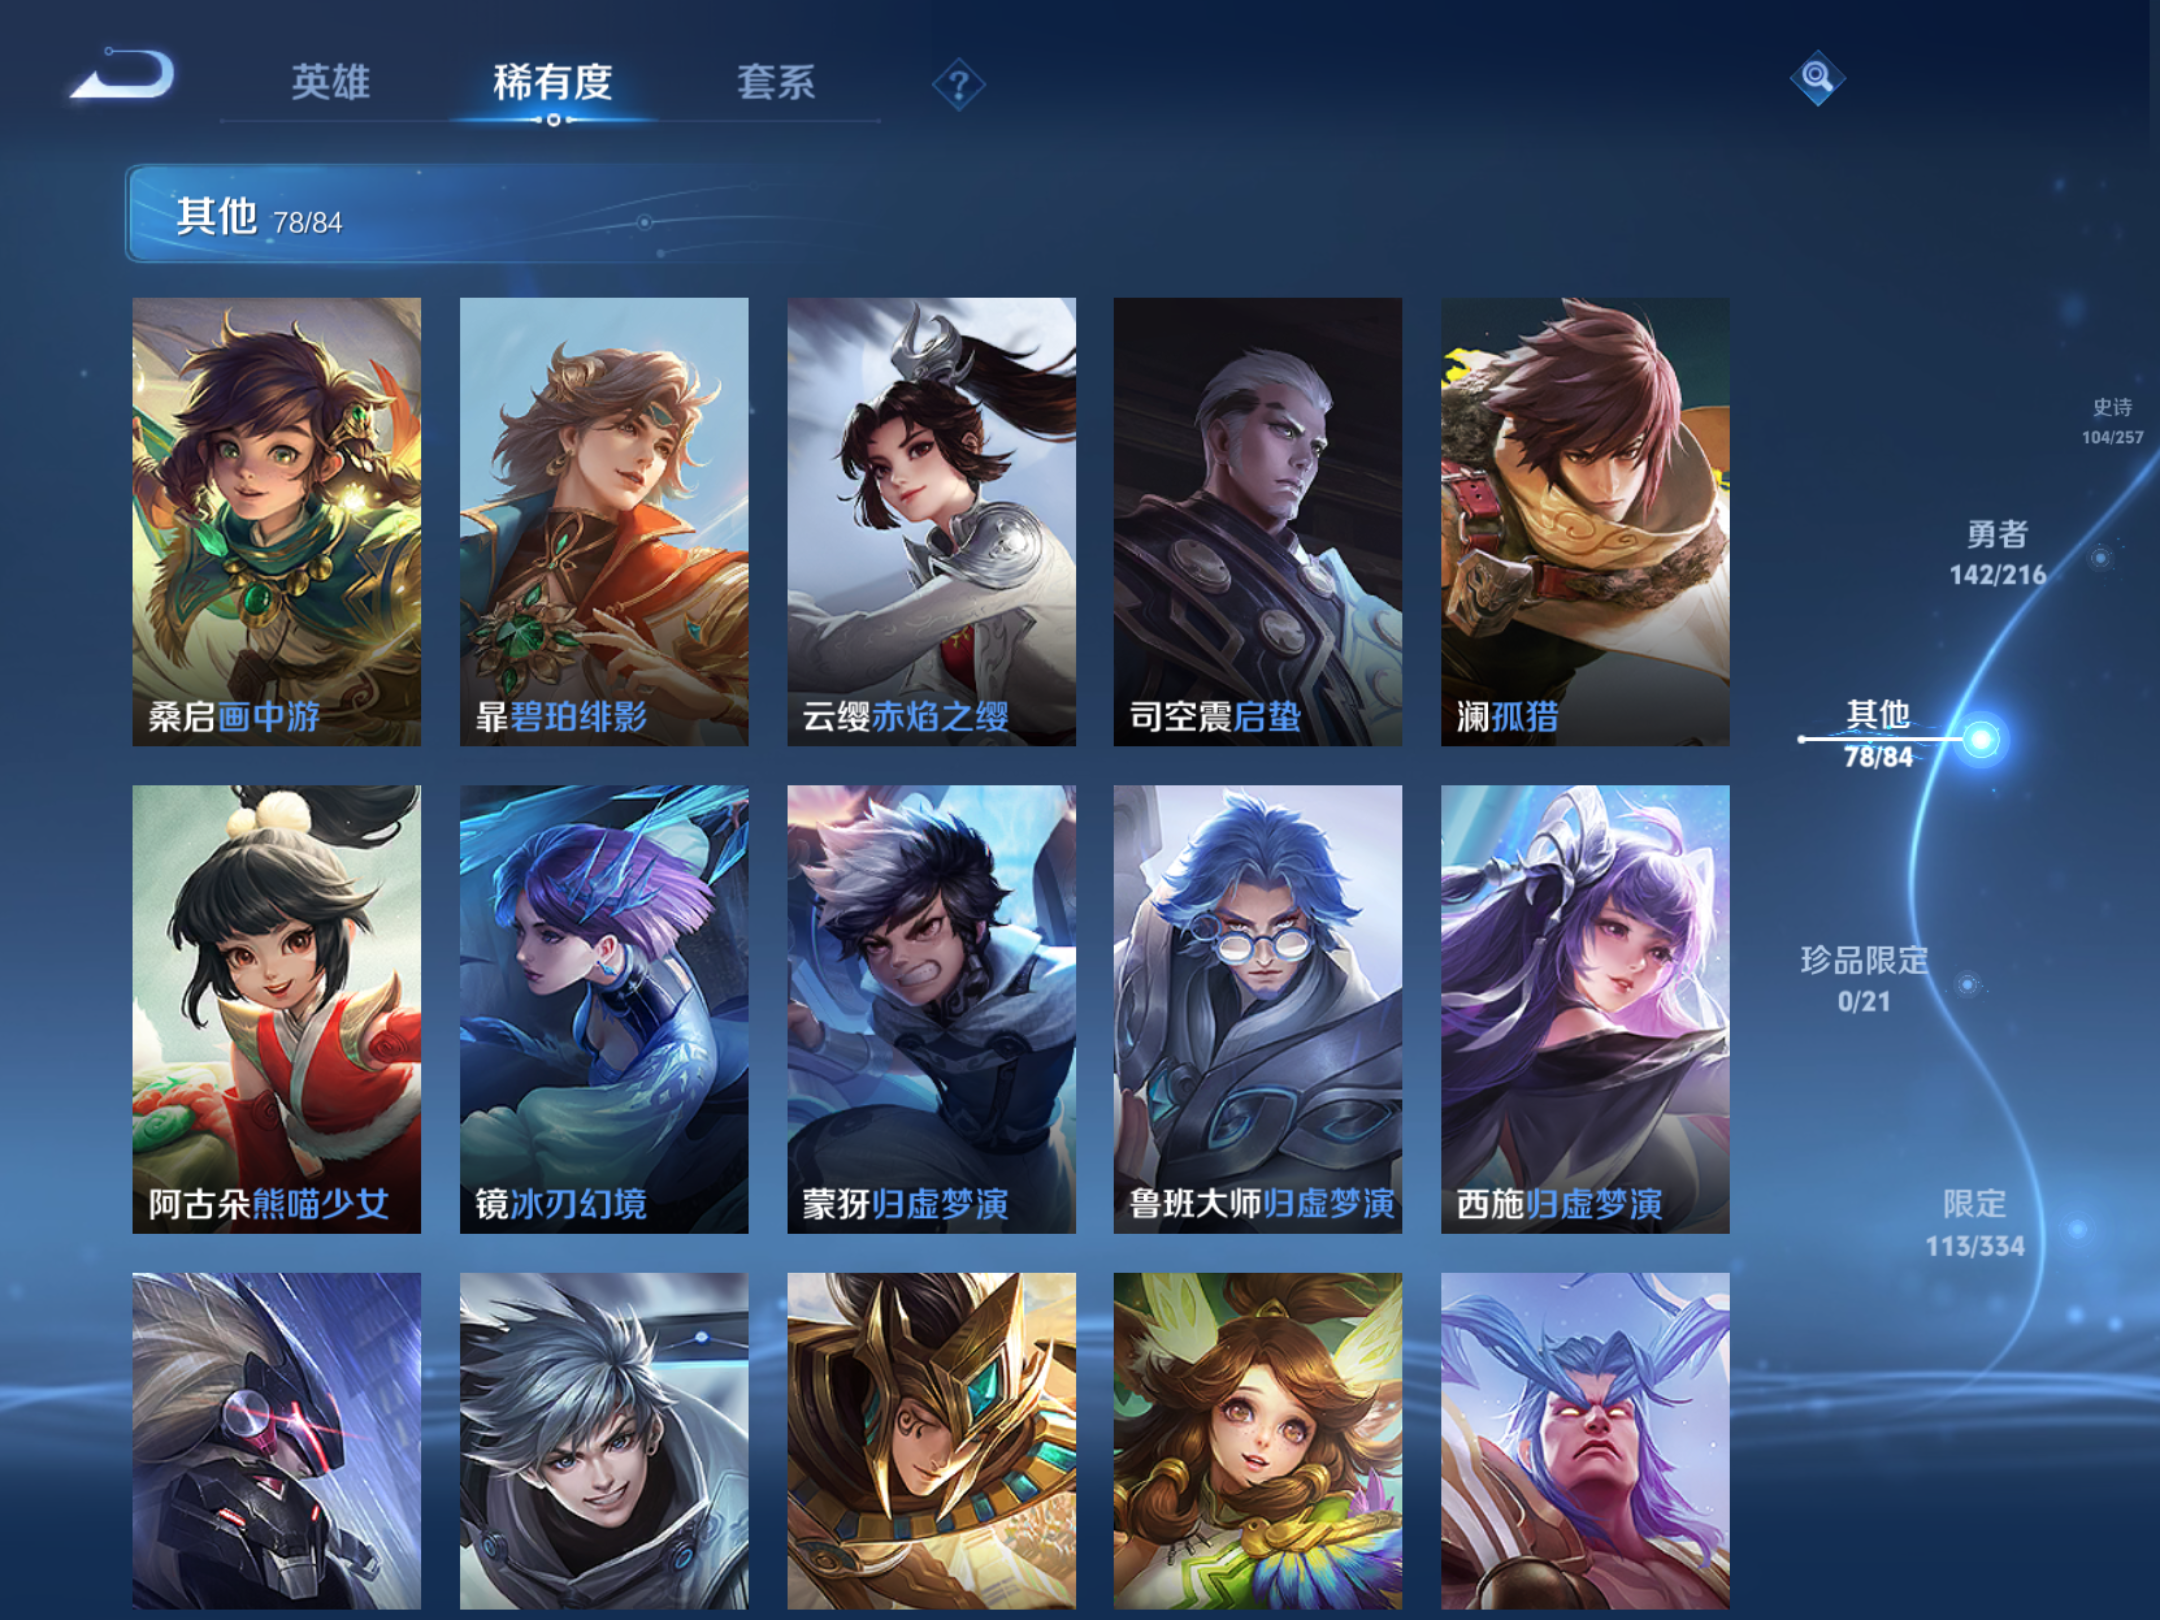Open the magnifier search icon
The width and height of the screenshot is (2160, 1620).
(1817, 77)
